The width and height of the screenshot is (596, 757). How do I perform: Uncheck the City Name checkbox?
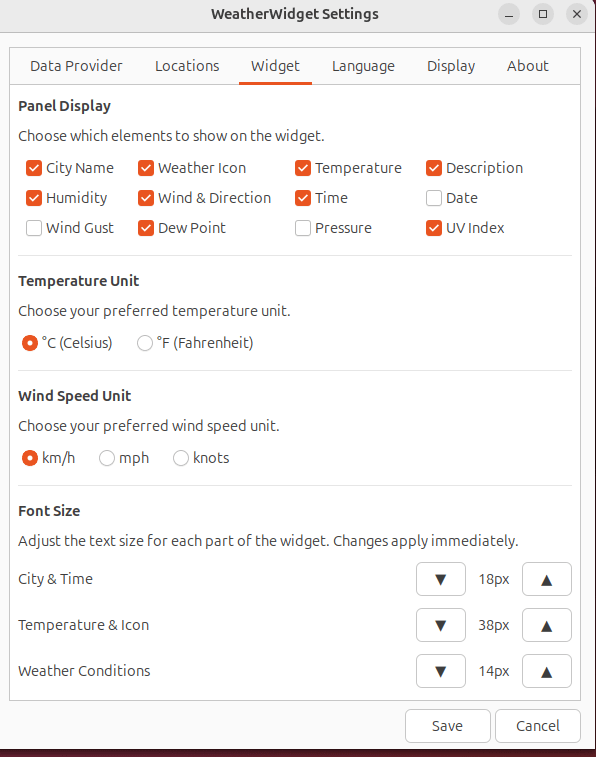click(x=34, y=168)
